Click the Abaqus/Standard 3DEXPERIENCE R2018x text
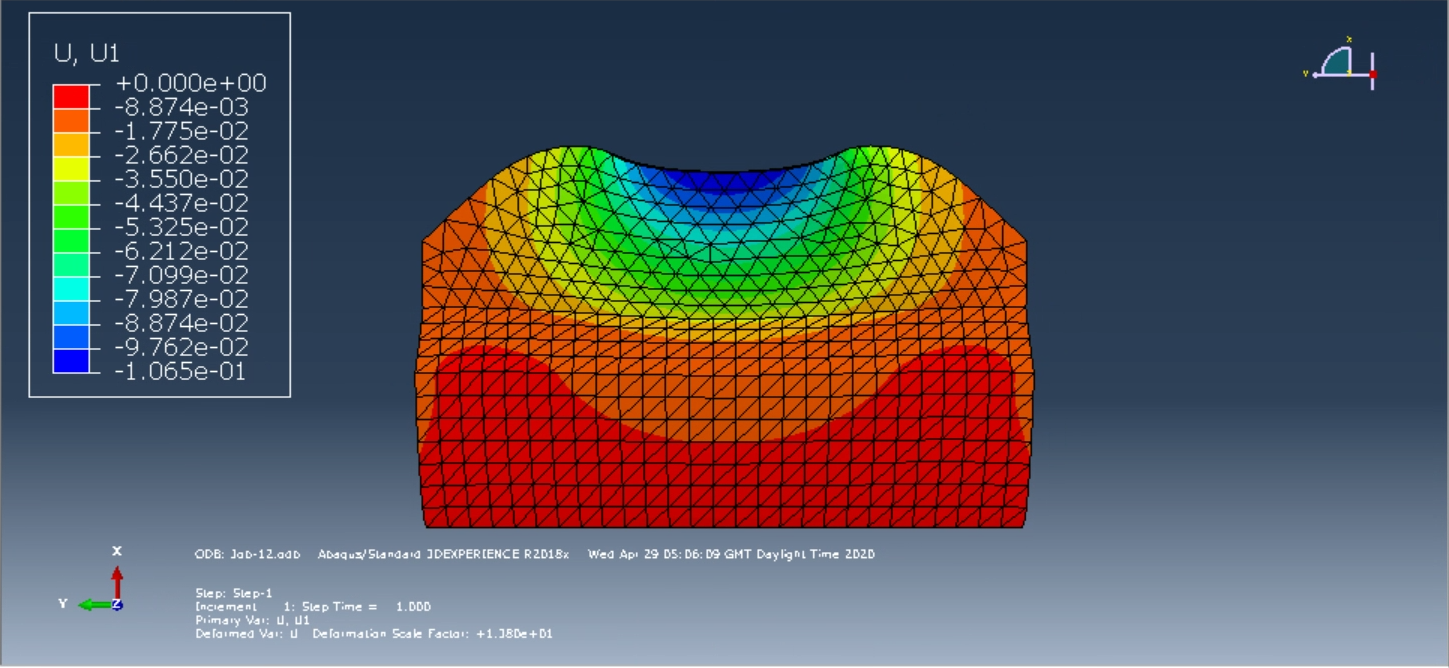The height and width of the screenshot is (668, 1449). 443,554
